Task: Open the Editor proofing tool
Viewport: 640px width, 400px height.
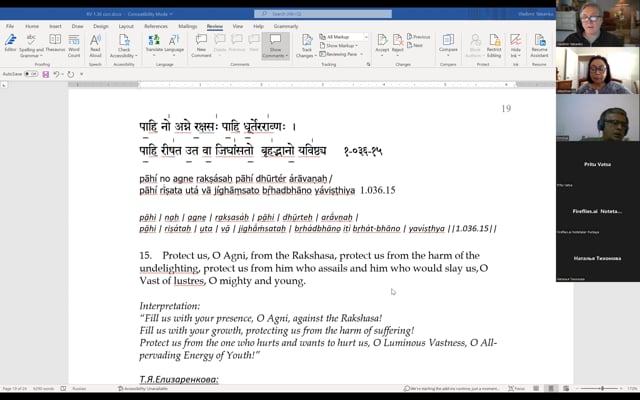Action: tap(10, 44)
